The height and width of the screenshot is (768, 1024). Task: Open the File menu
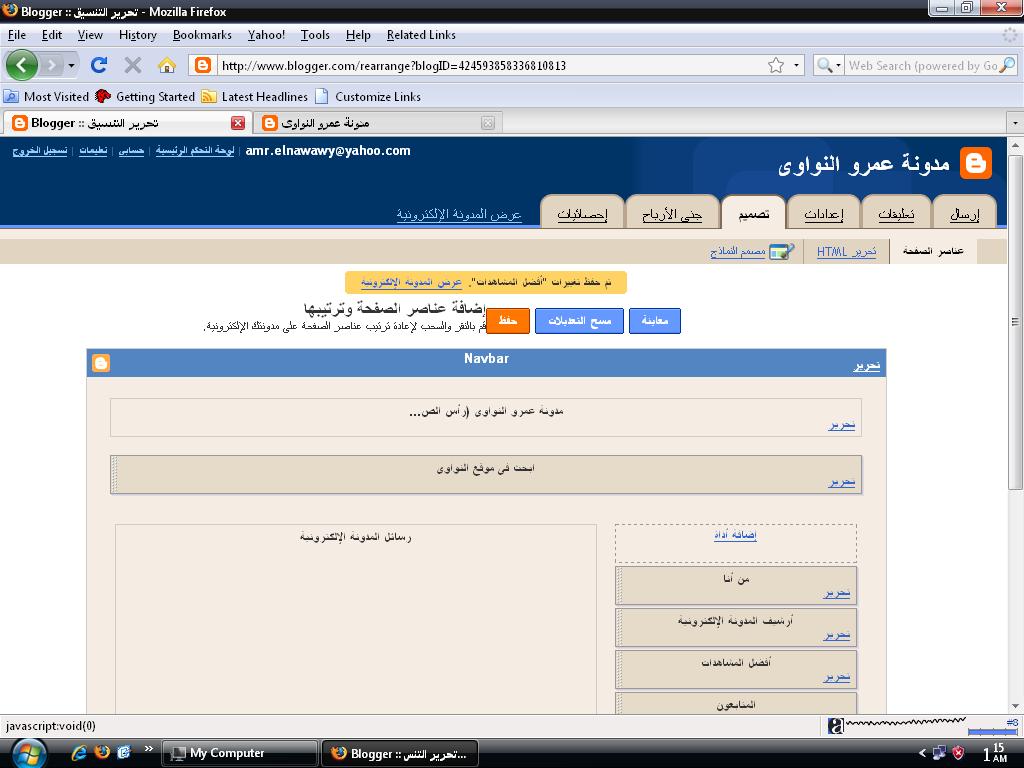point(17,35)
